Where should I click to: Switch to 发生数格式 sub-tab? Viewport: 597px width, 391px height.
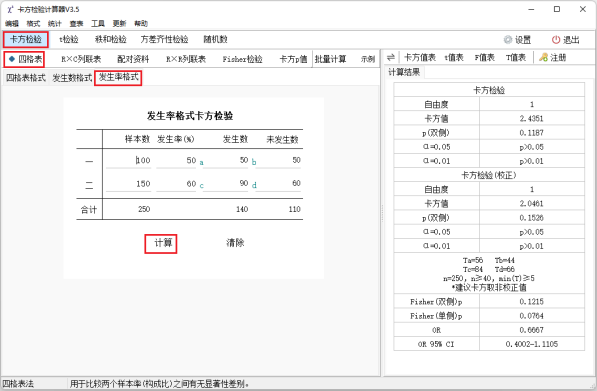tap(72, 78)
